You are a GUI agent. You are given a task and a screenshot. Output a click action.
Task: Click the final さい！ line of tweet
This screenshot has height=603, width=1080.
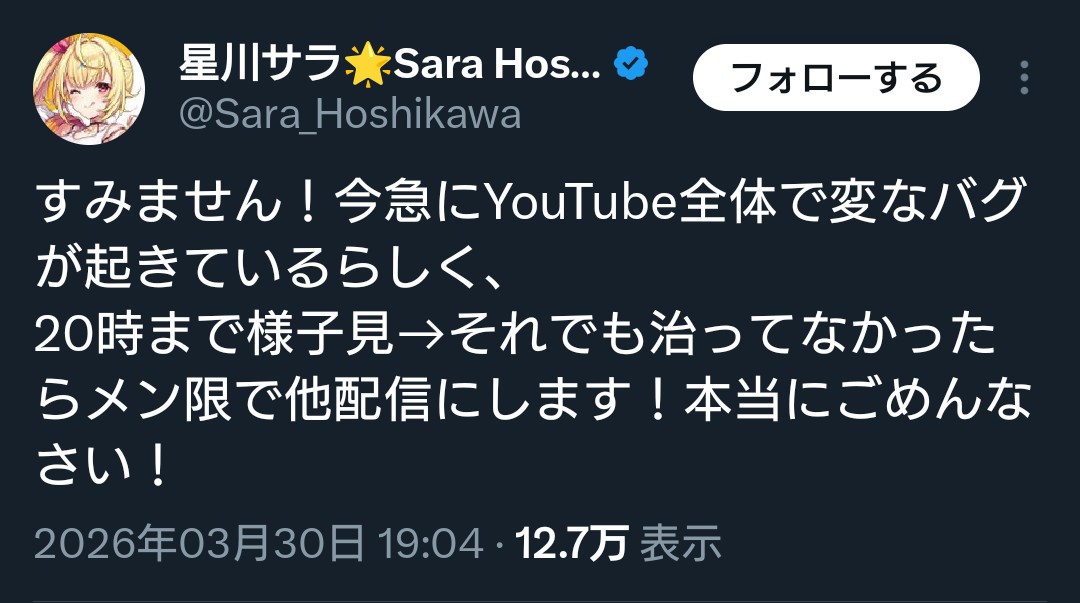pos(101,467)
